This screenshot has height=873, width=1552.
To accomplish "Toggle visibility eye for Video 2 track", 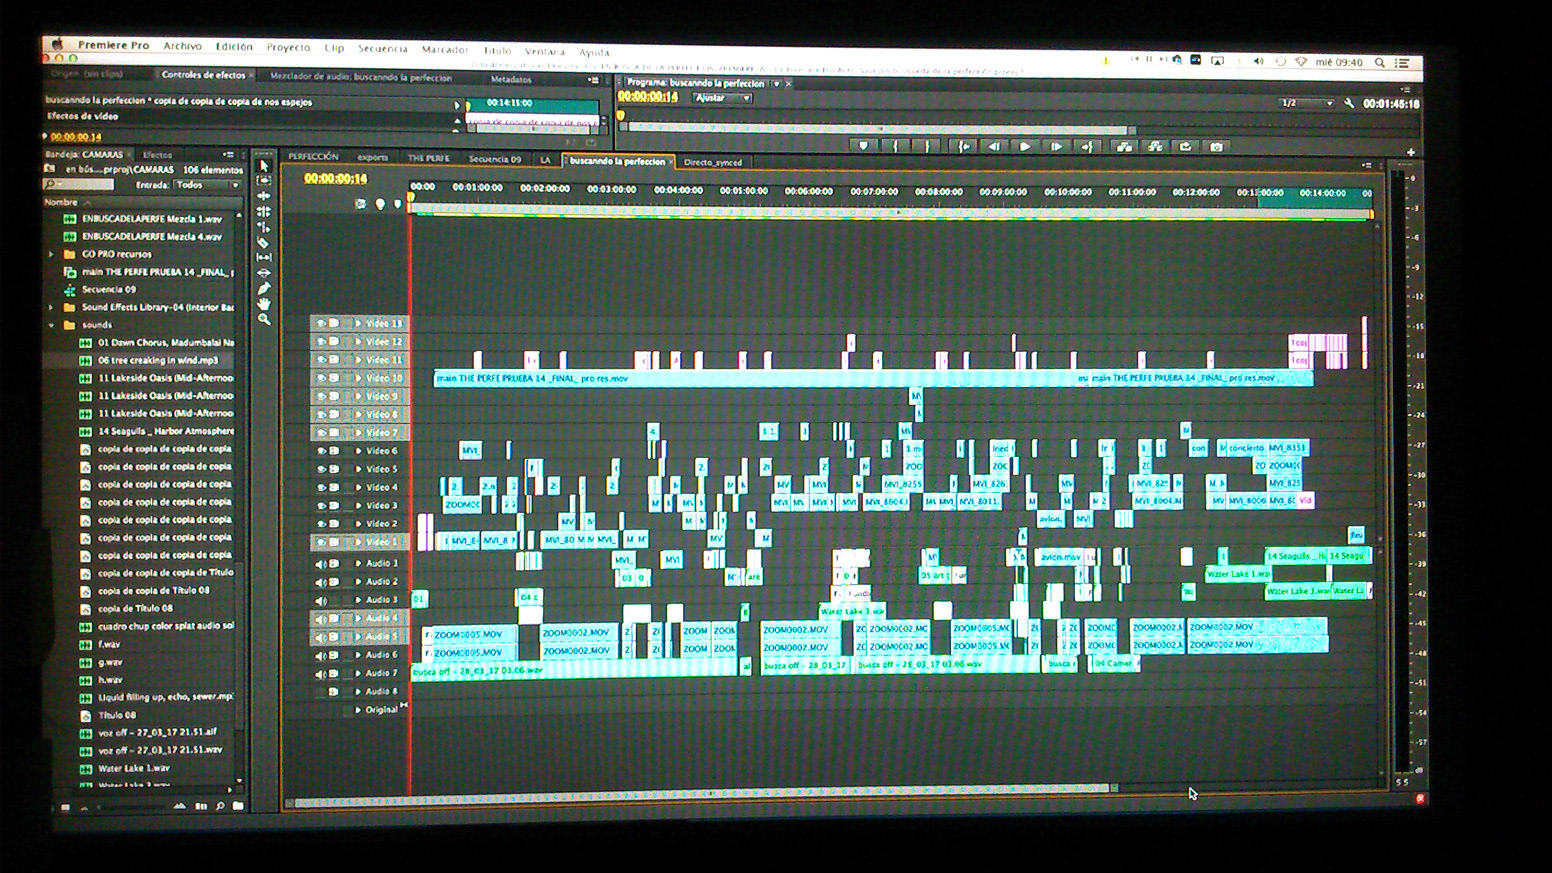I will [321, 524].
